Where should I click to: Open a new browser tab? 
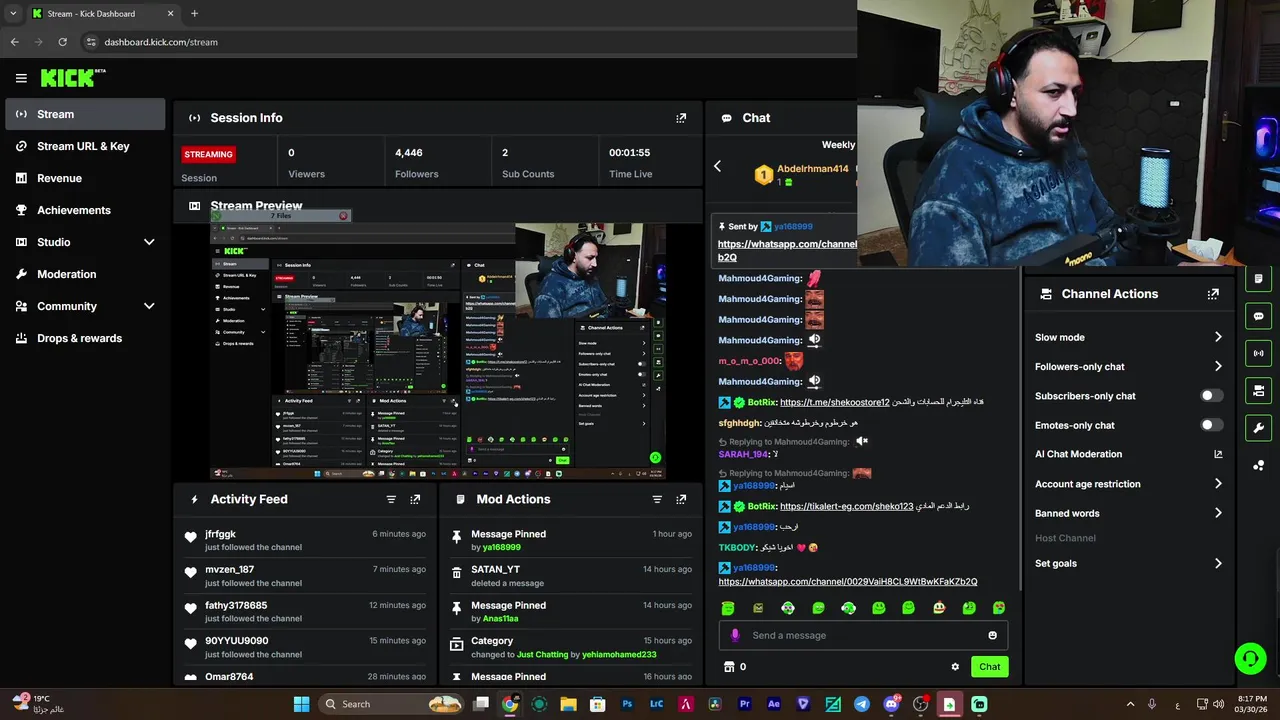[194, 14]
